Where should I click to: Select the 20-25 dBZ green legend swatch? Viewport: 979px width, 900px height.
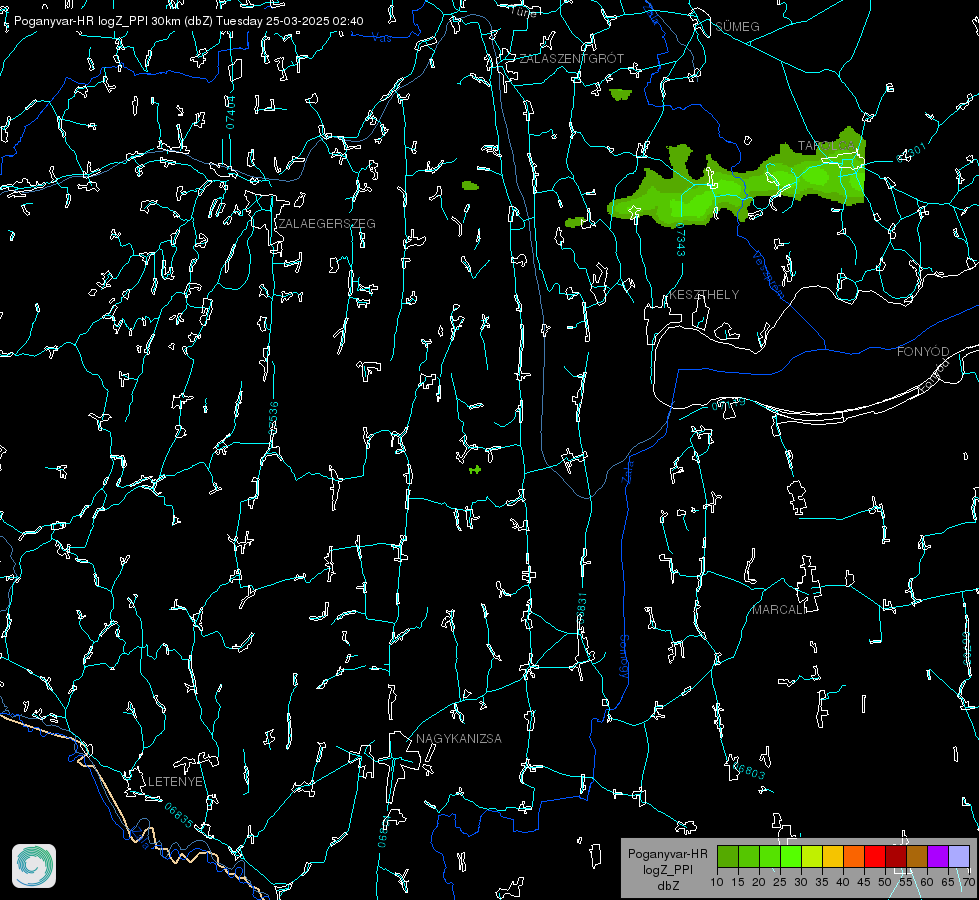click(770, 856)
